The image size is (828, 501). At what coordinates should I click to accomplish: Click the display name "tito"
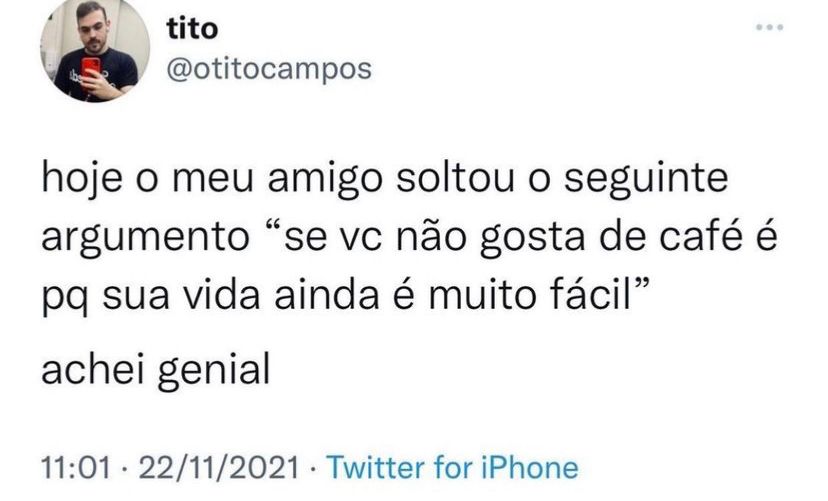point(192,29)
